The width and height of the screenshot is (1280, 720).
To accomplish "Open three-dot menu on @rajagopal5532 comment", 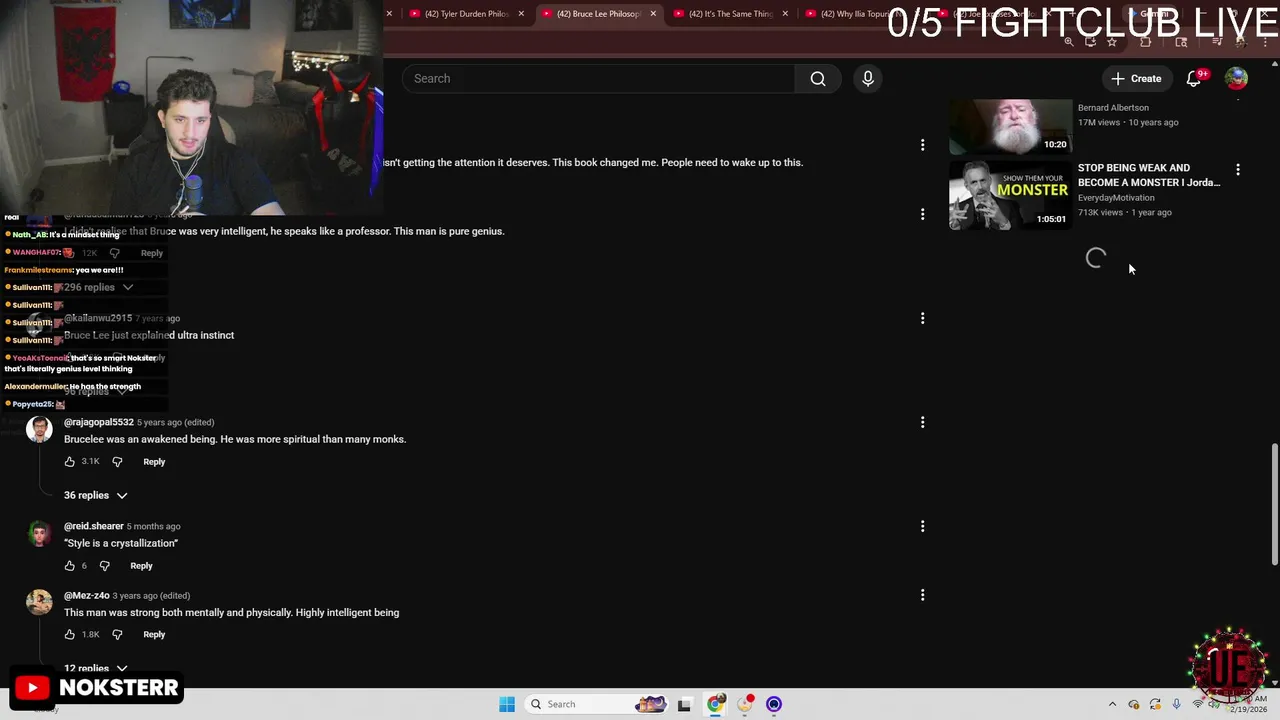I will click(922, 422).
